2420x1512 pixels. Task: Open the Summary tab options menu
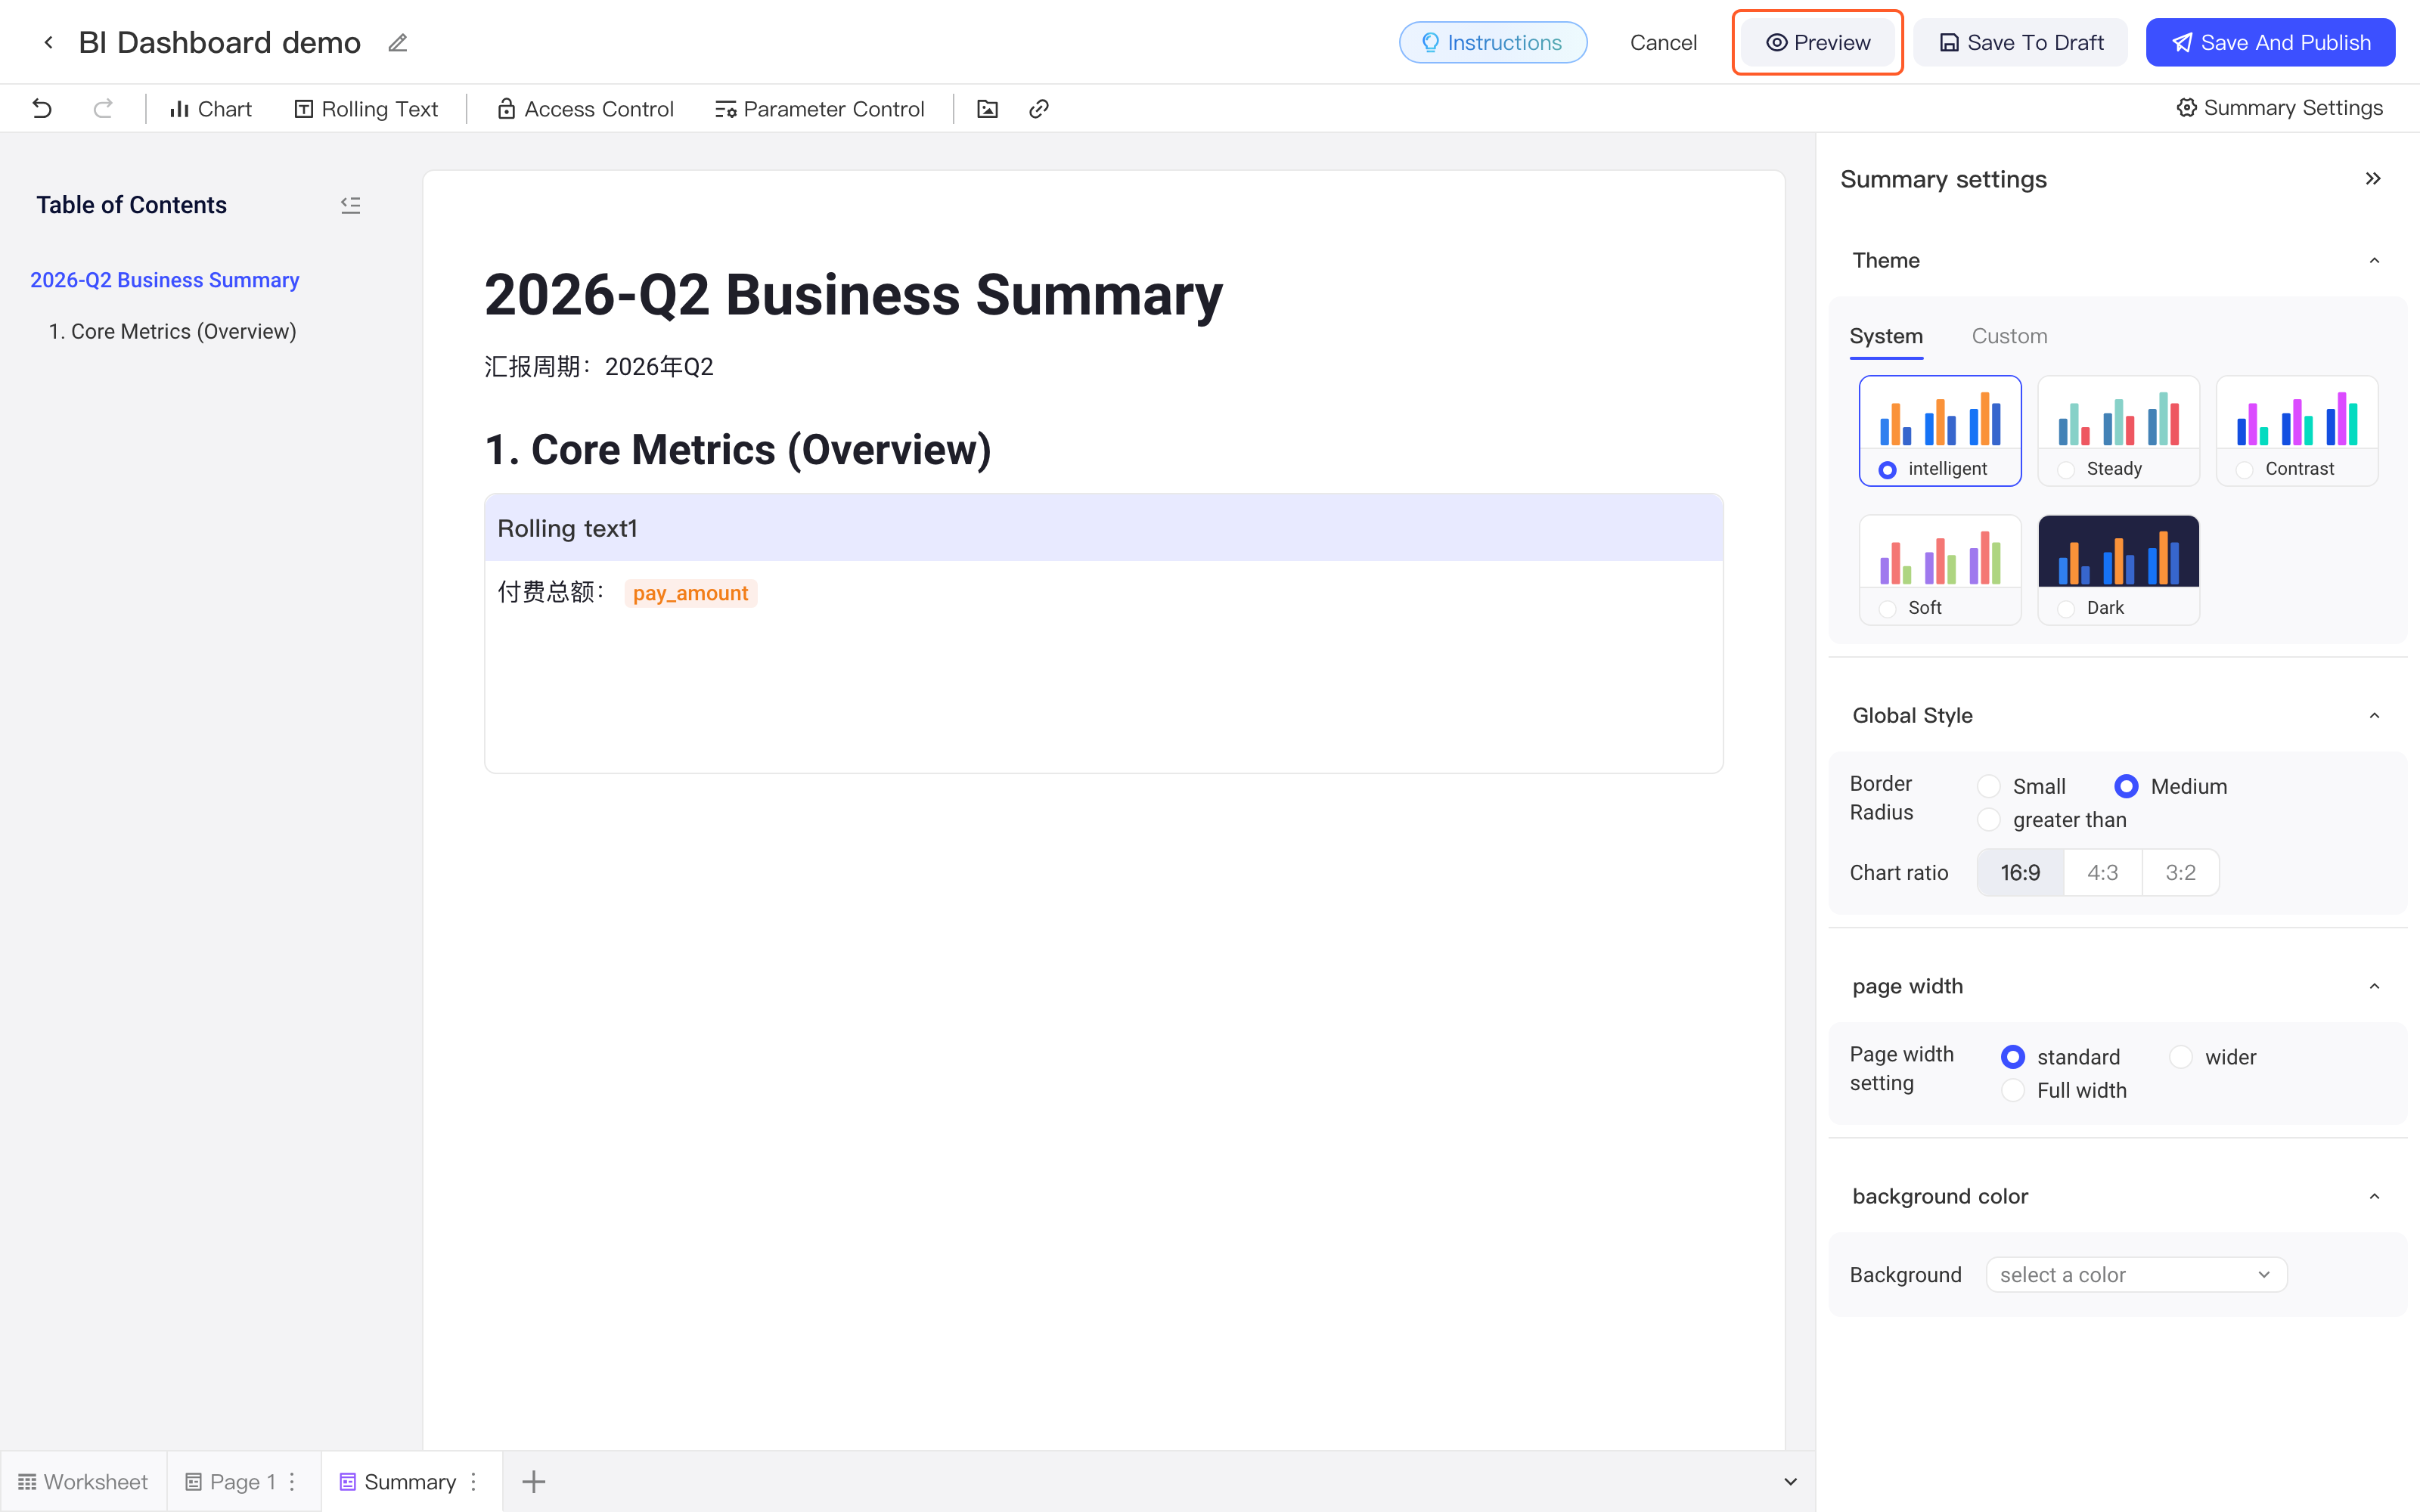coord(474,1481)
